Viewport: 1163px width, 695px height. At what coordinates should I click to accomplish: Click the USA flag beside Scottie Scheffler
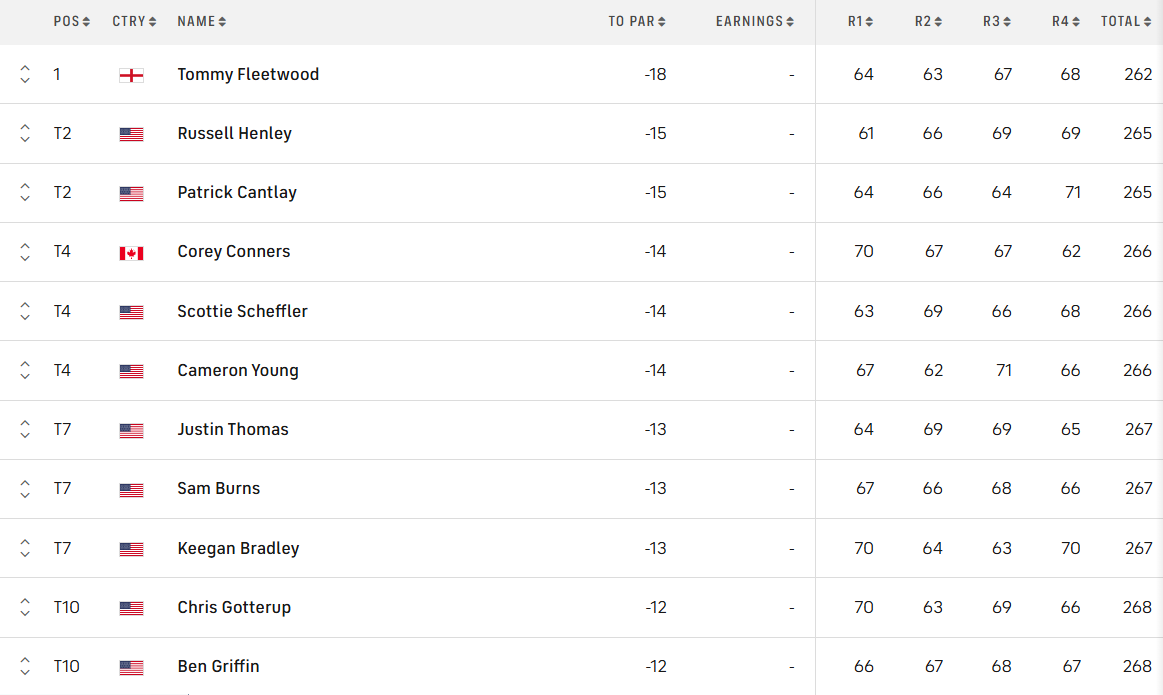pos(131,312)
